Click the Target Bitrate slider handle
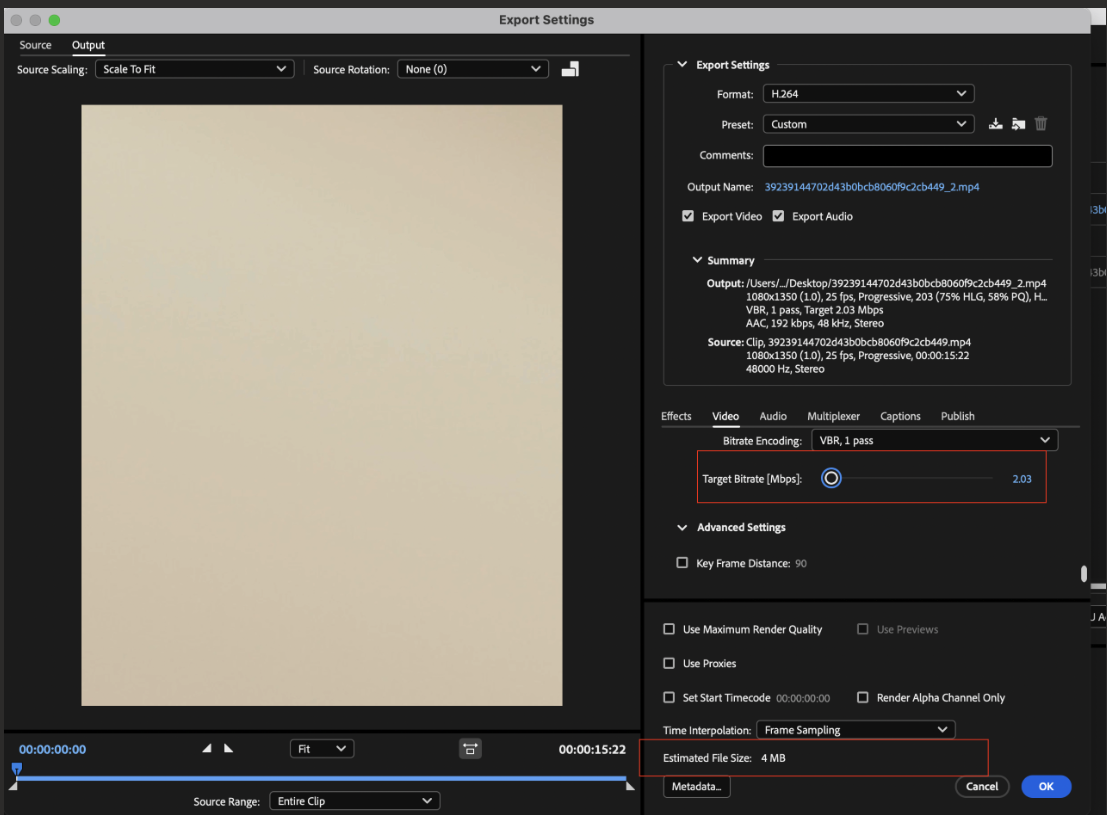This screenshot has width=1107, height=815. coord(831,478)
